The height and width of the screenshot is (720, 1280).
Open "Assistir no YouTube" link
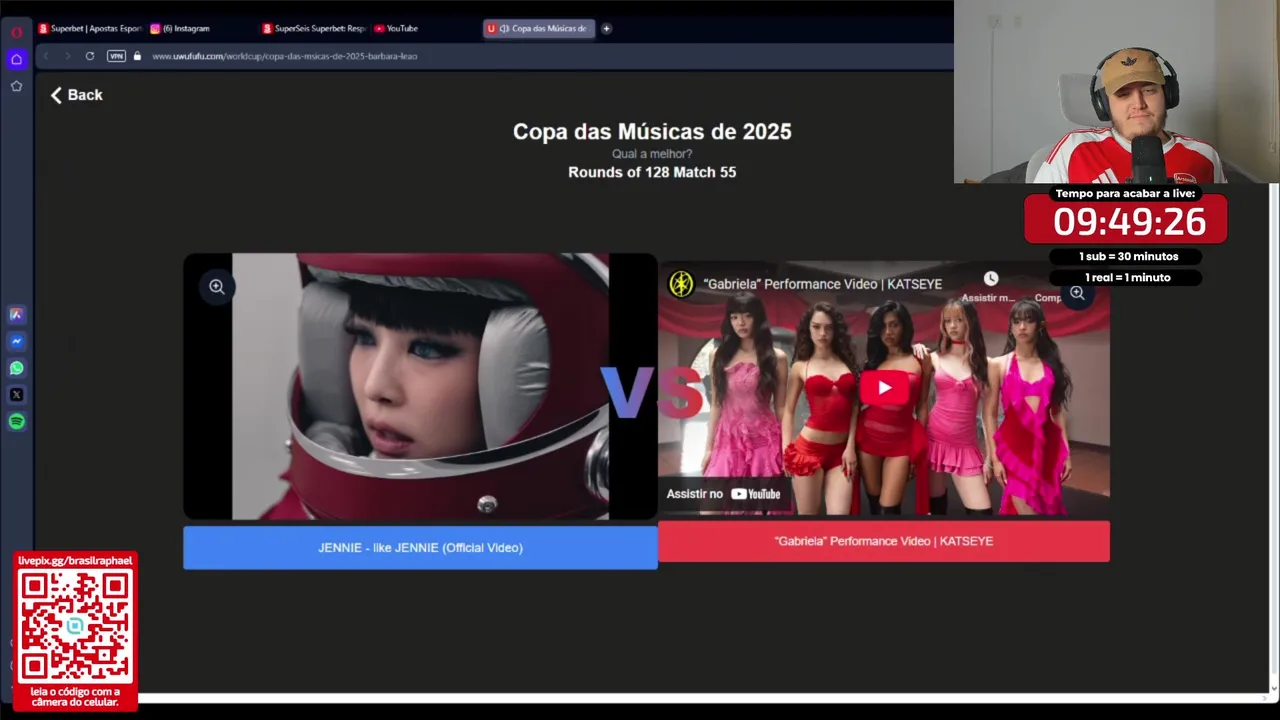(x=724, y=494)
